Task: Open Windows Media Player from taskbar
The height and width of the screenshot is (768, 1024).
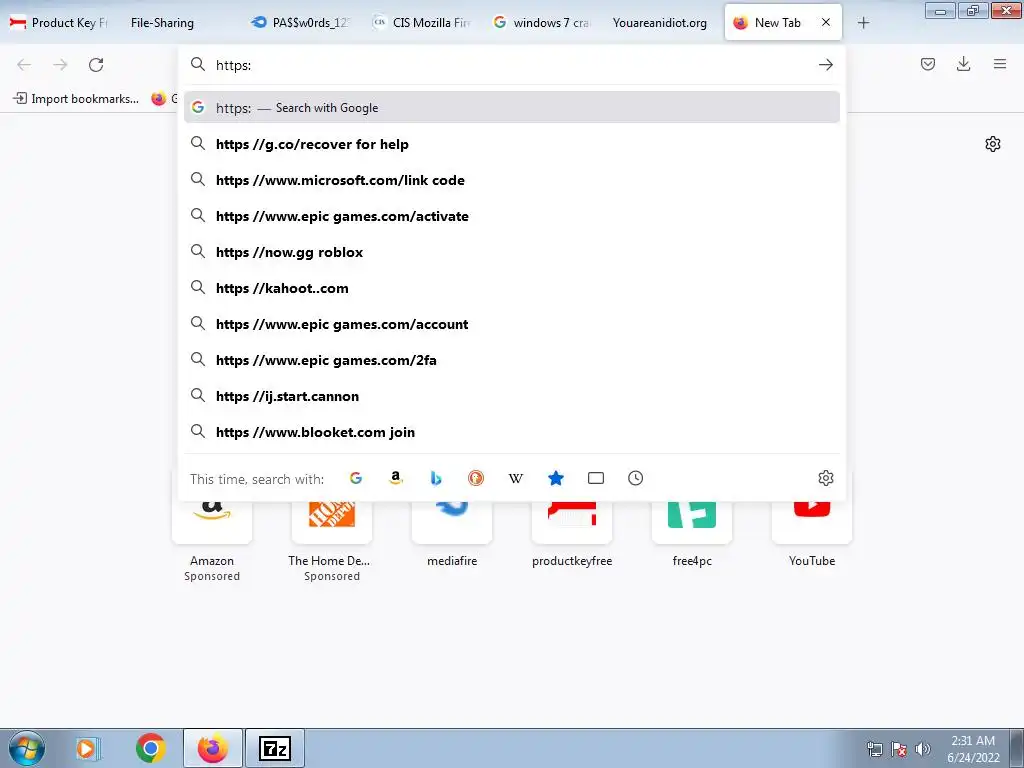Action: point(87,748)
